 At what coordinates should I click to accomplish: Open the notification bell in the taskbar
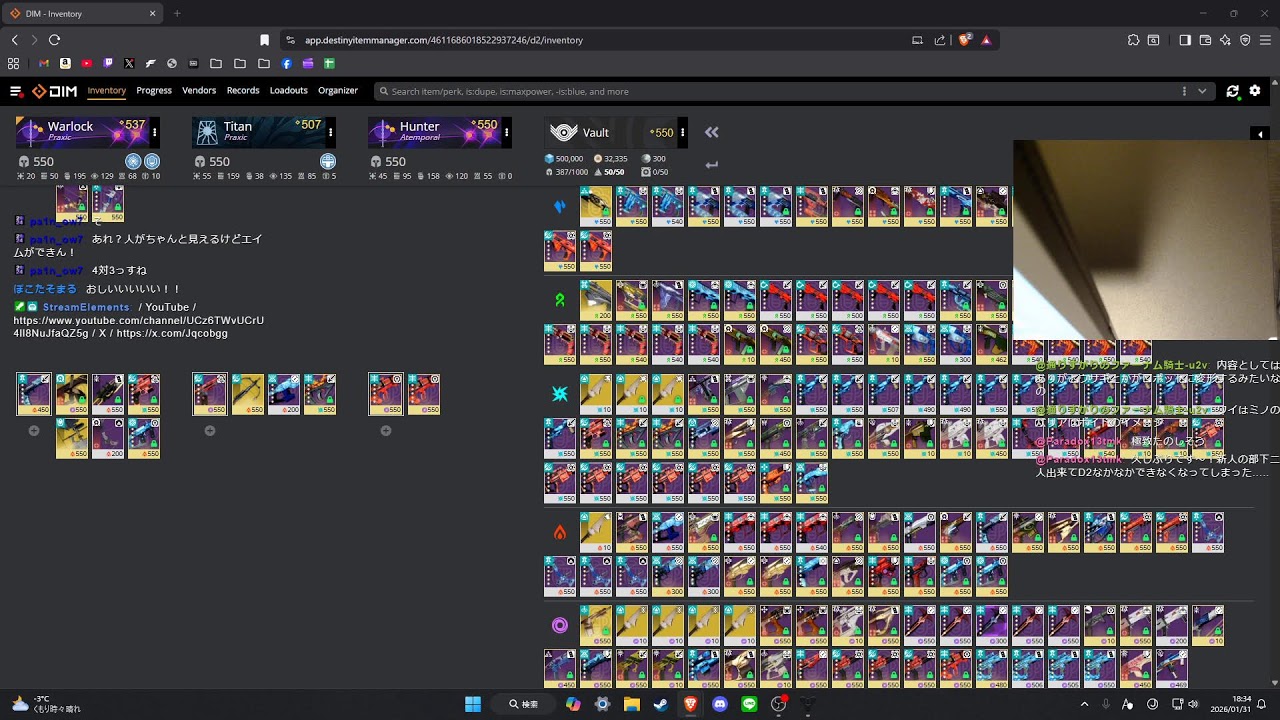[x=1262, y=704]
